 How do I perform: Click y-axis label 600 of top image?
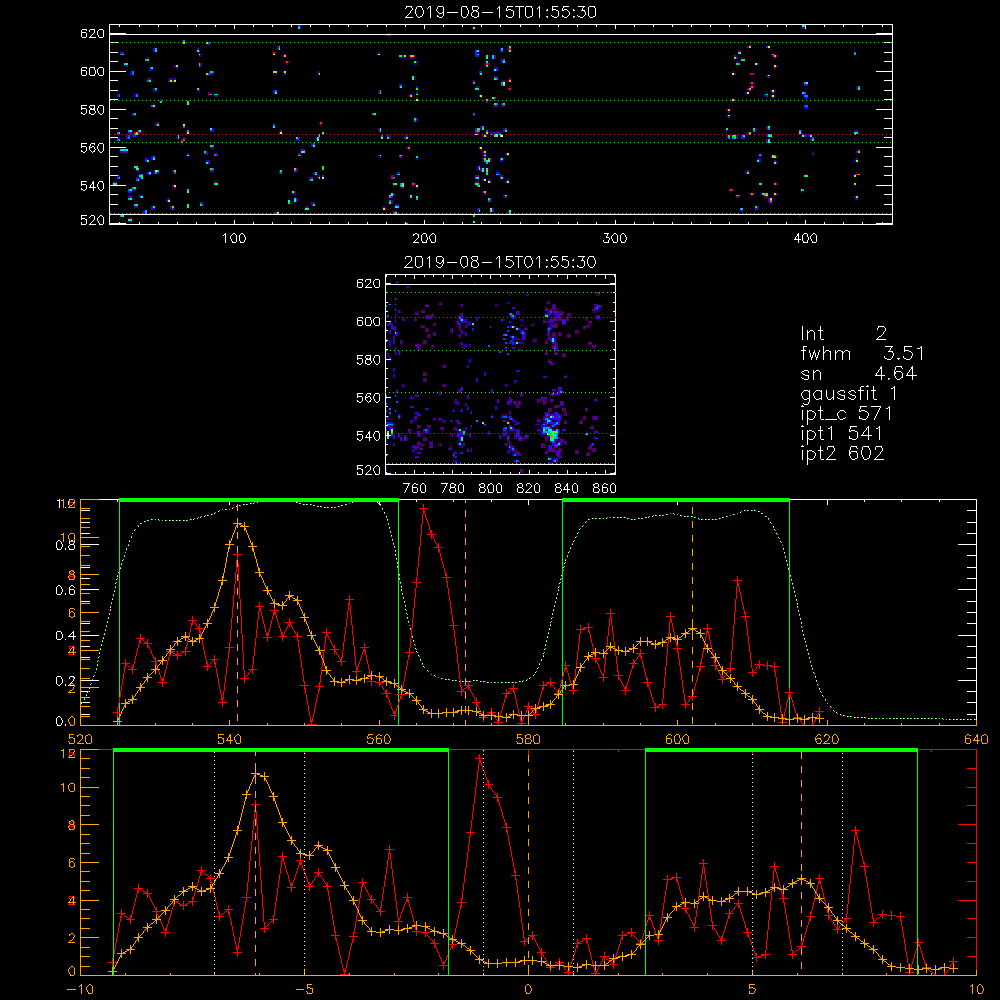92,71
